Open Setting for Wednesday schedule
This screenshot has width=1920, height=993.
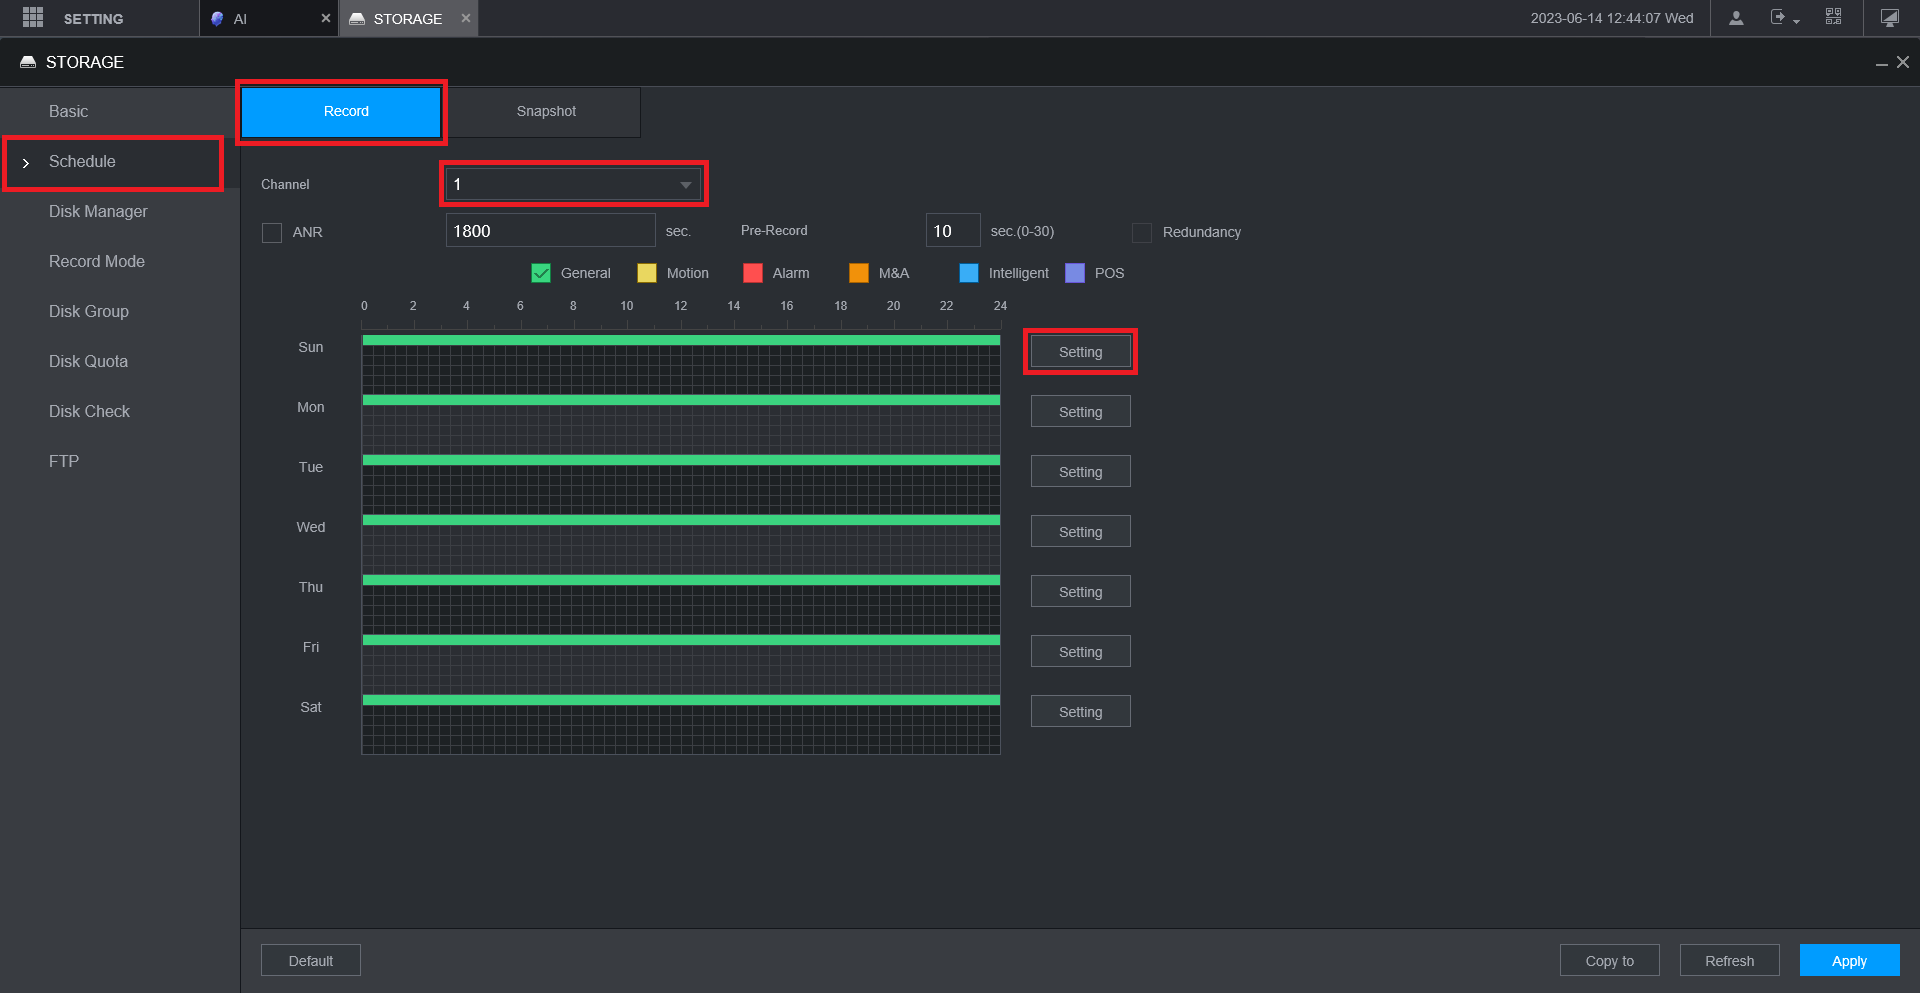point(1080,532)
